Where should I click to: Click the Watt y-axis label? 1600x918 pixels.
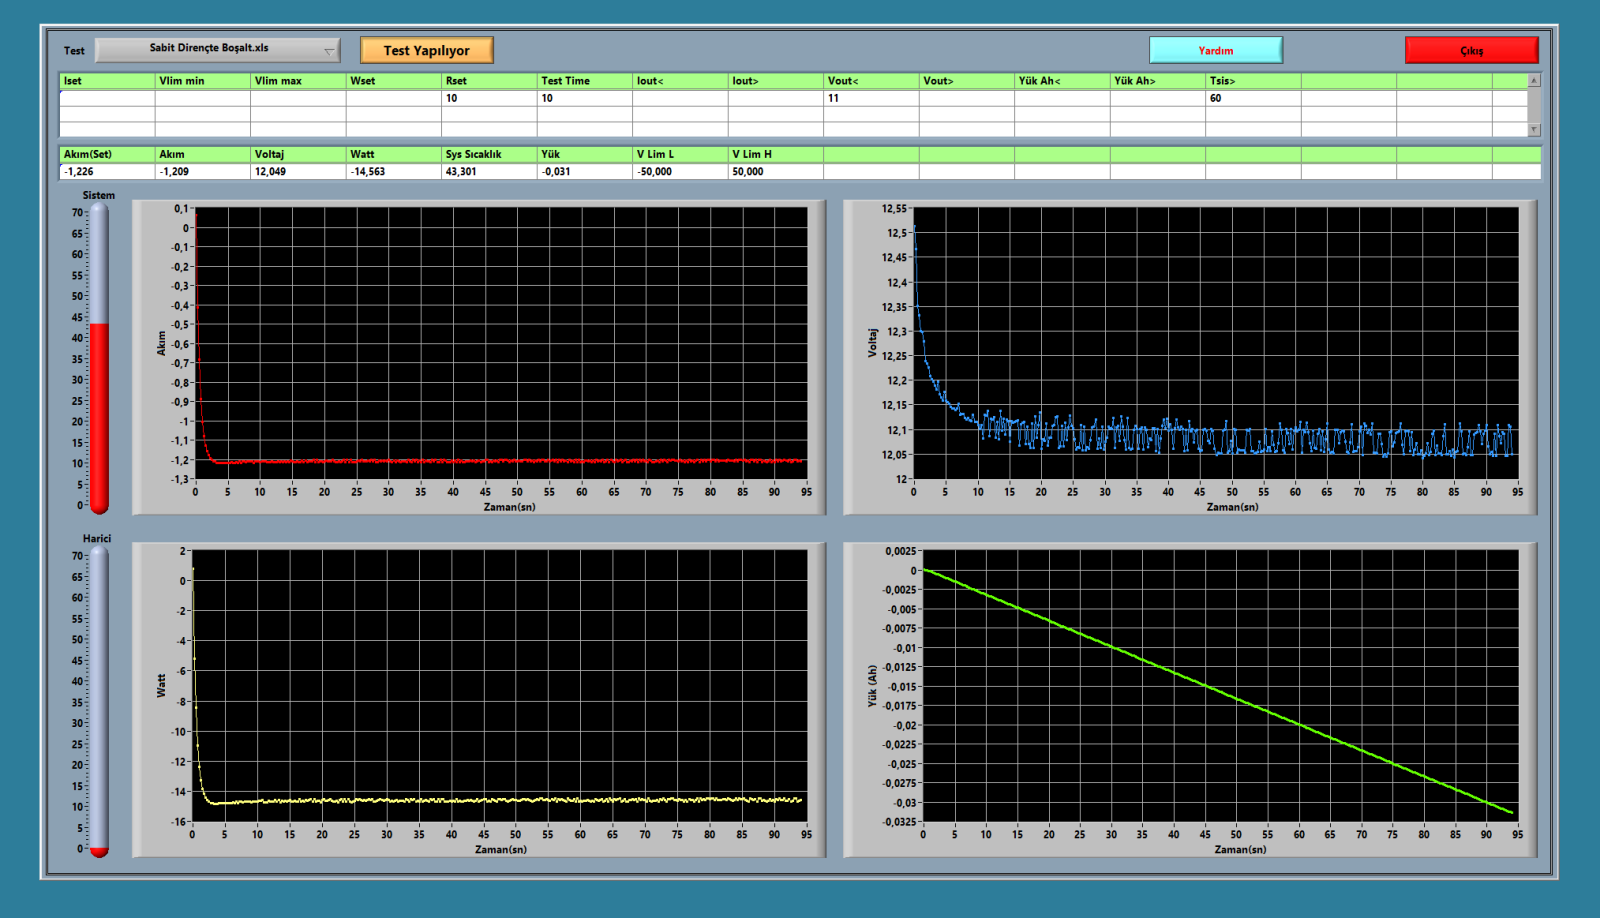[161, 686]
